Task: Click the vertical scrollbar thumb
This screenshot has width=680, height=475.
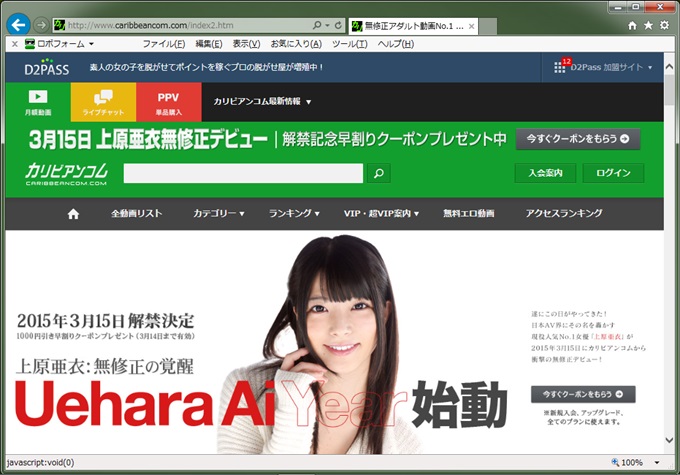Action: 669,89
